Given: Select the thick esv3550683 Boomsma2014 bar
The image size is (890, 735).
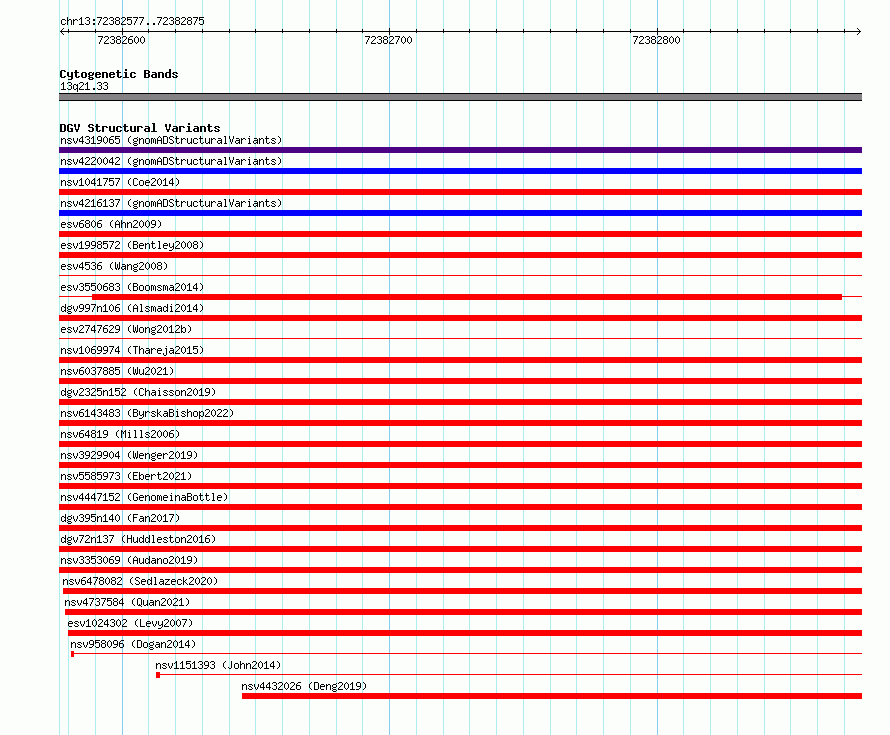Looking at the screenshot, I should (x=467, y=297).
